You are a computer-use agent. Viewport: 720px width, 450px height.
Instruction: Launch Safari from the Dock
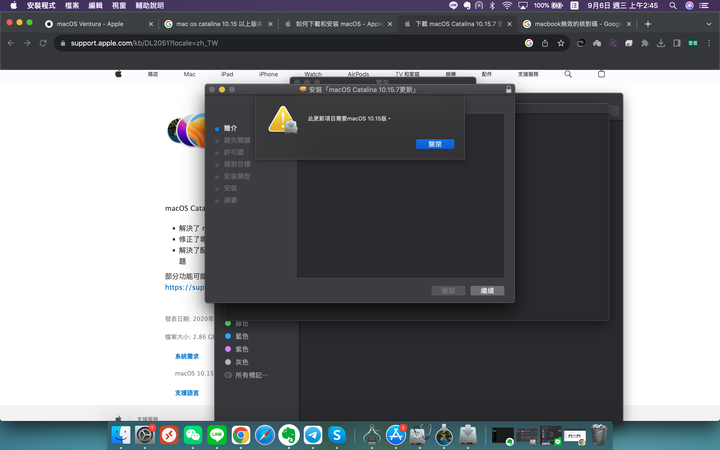point(265,434)
